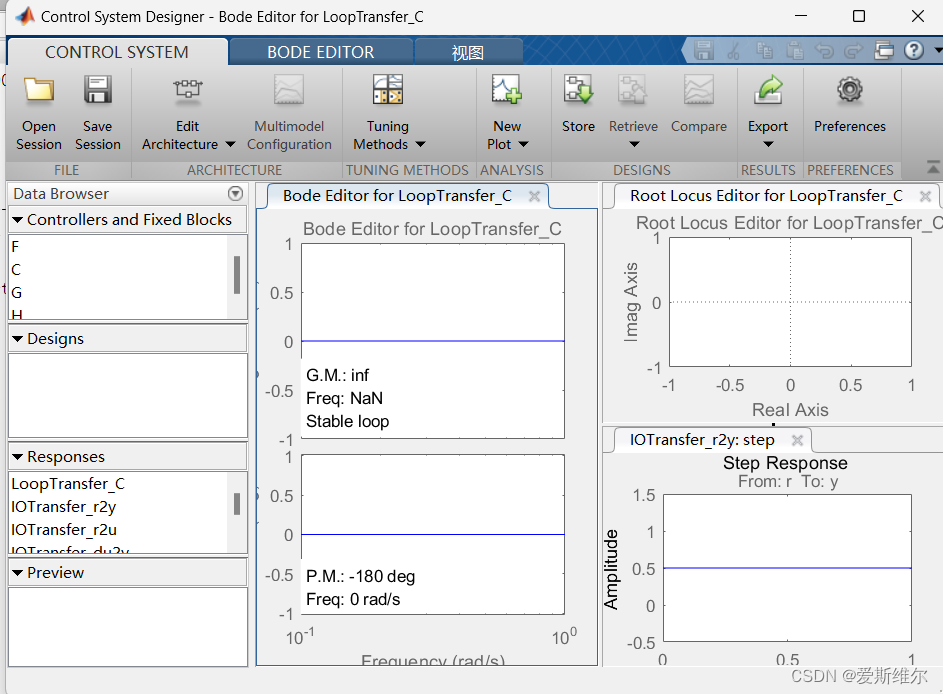Click the G.M.: inf text in the magnitude plot
Viewport: 943px width, 694px height.
point(337,375)
